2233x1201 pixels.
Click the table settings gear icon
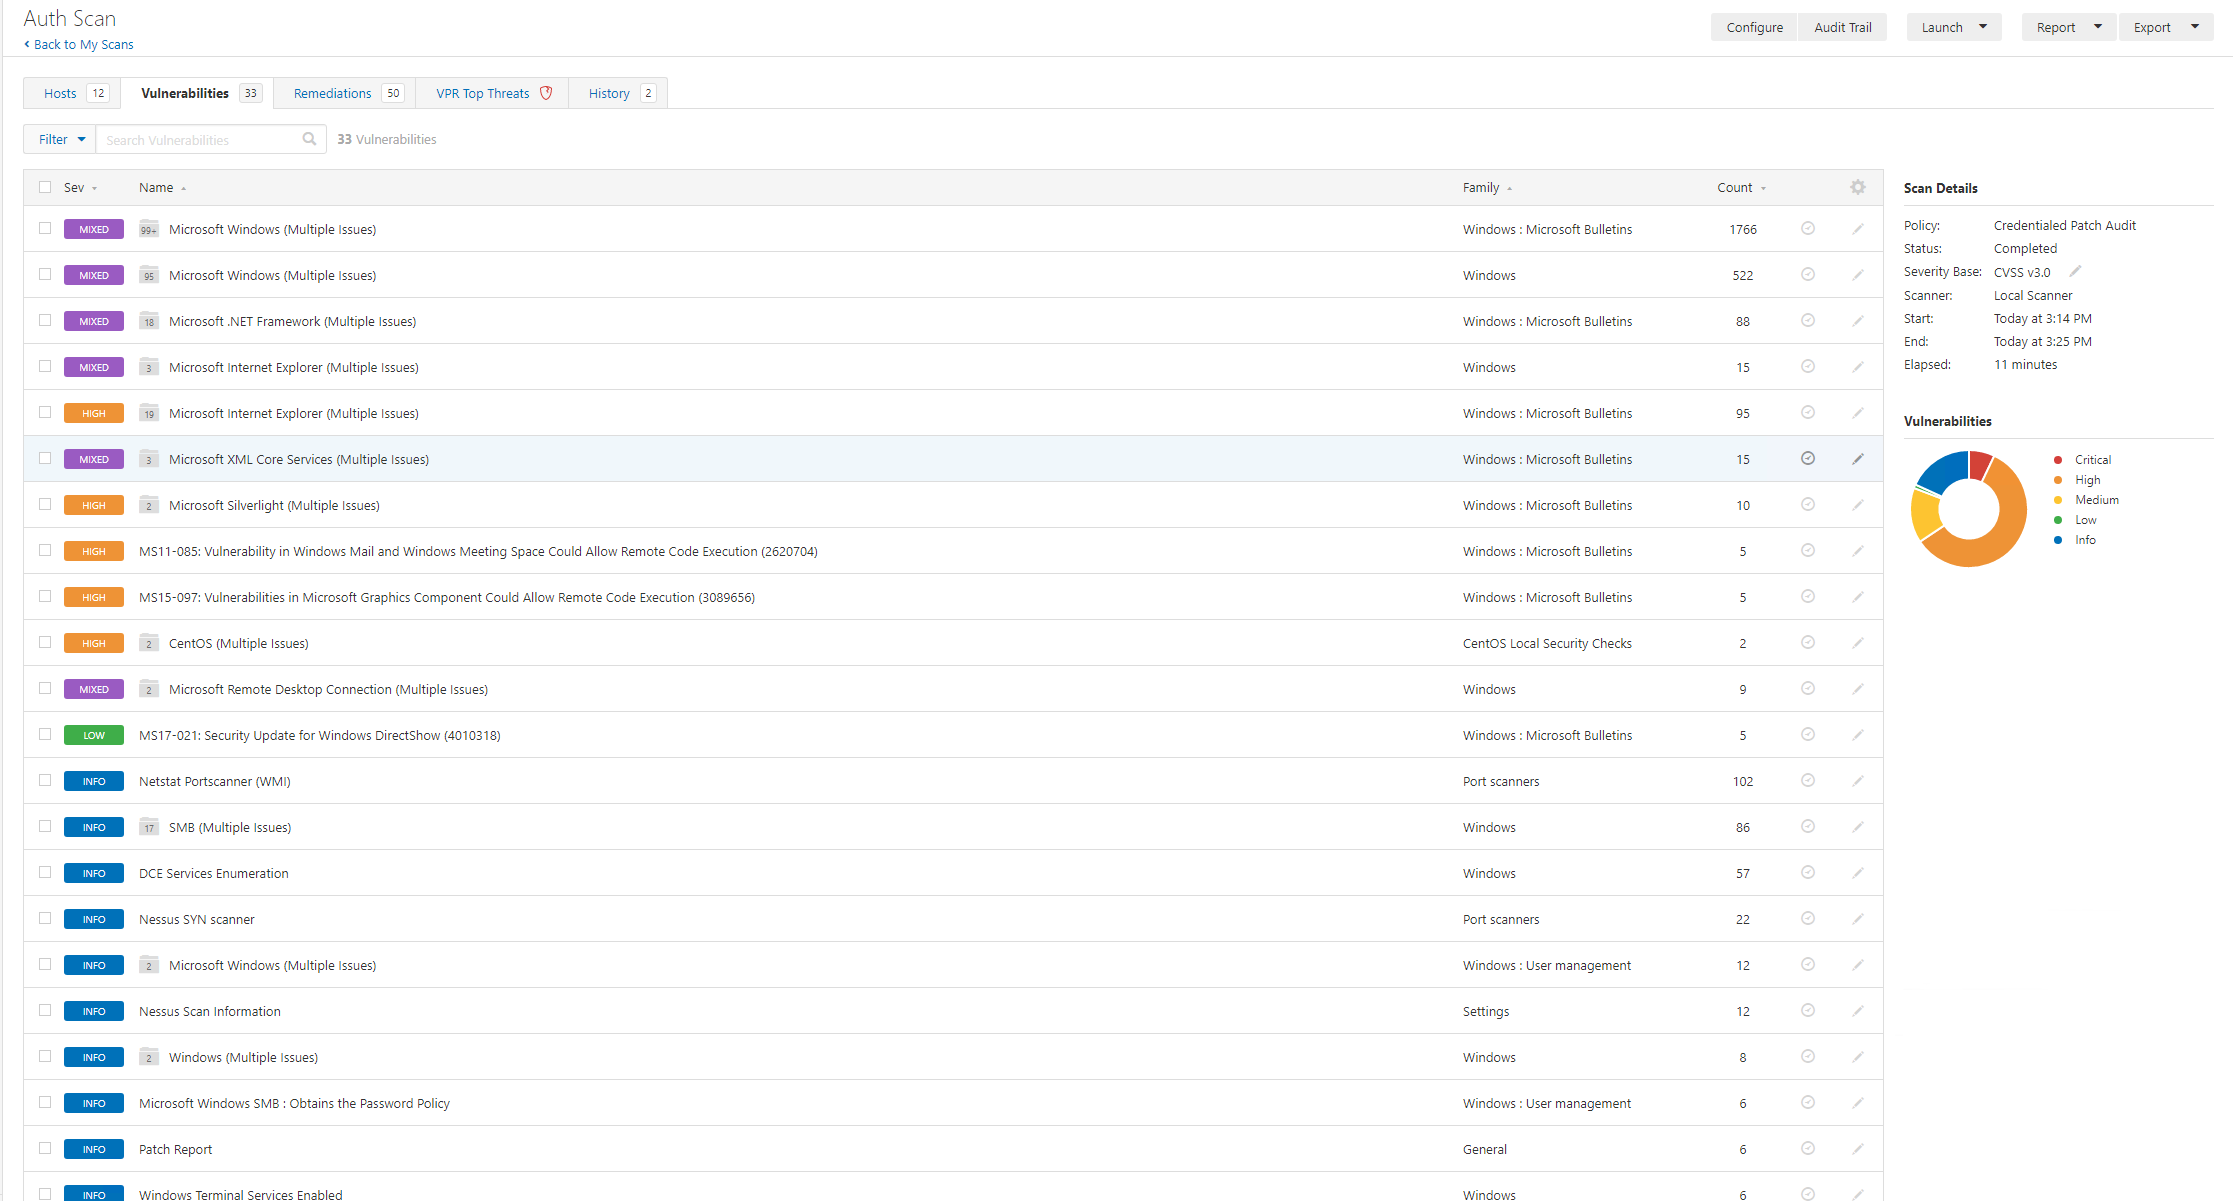click(1858, 187)
